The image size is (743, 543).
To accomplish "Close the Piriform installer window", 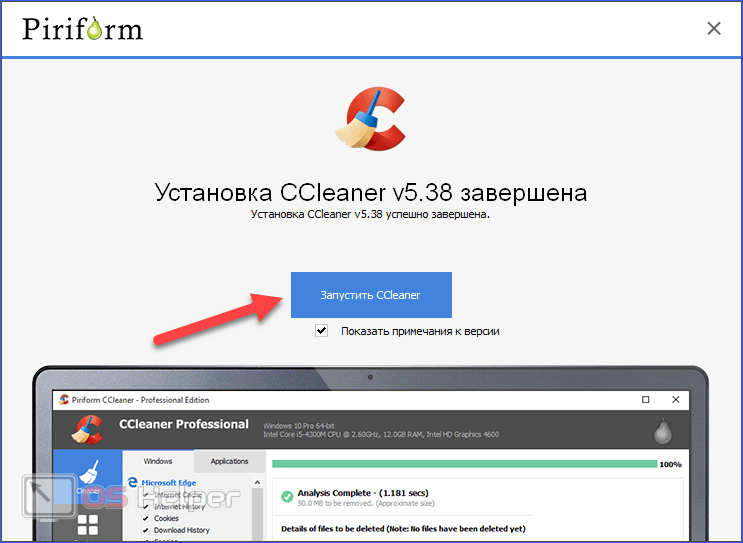I will (x=714, y=28).
